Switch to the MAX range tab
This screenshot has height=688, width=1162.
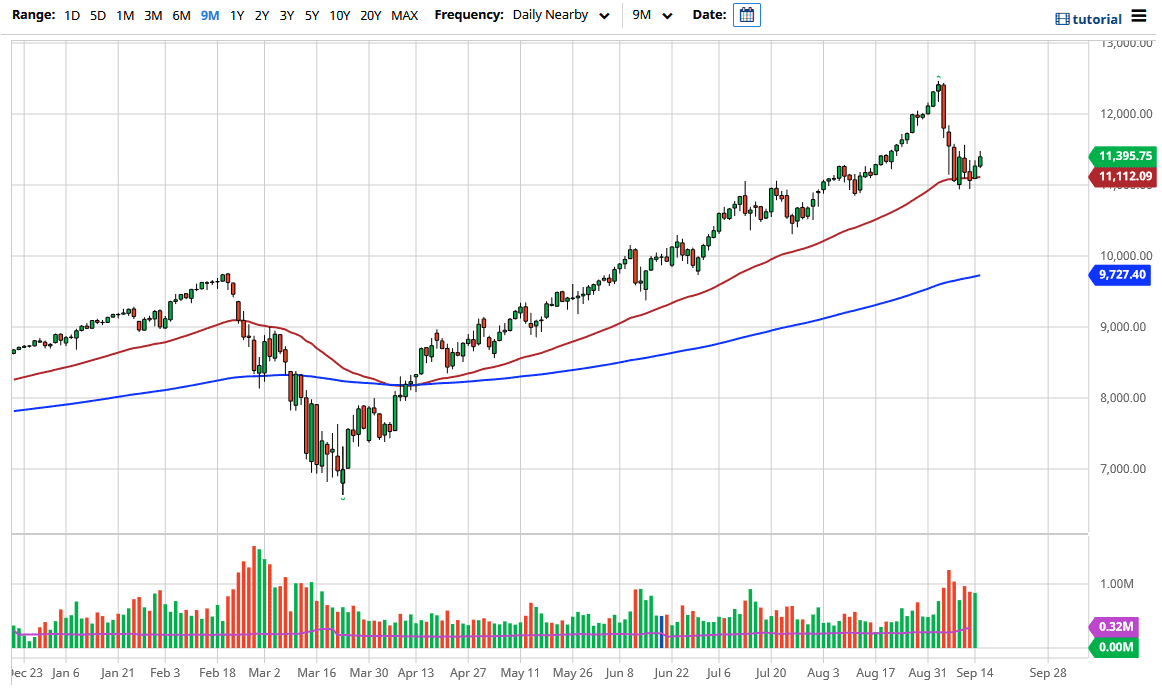(404, 16)
